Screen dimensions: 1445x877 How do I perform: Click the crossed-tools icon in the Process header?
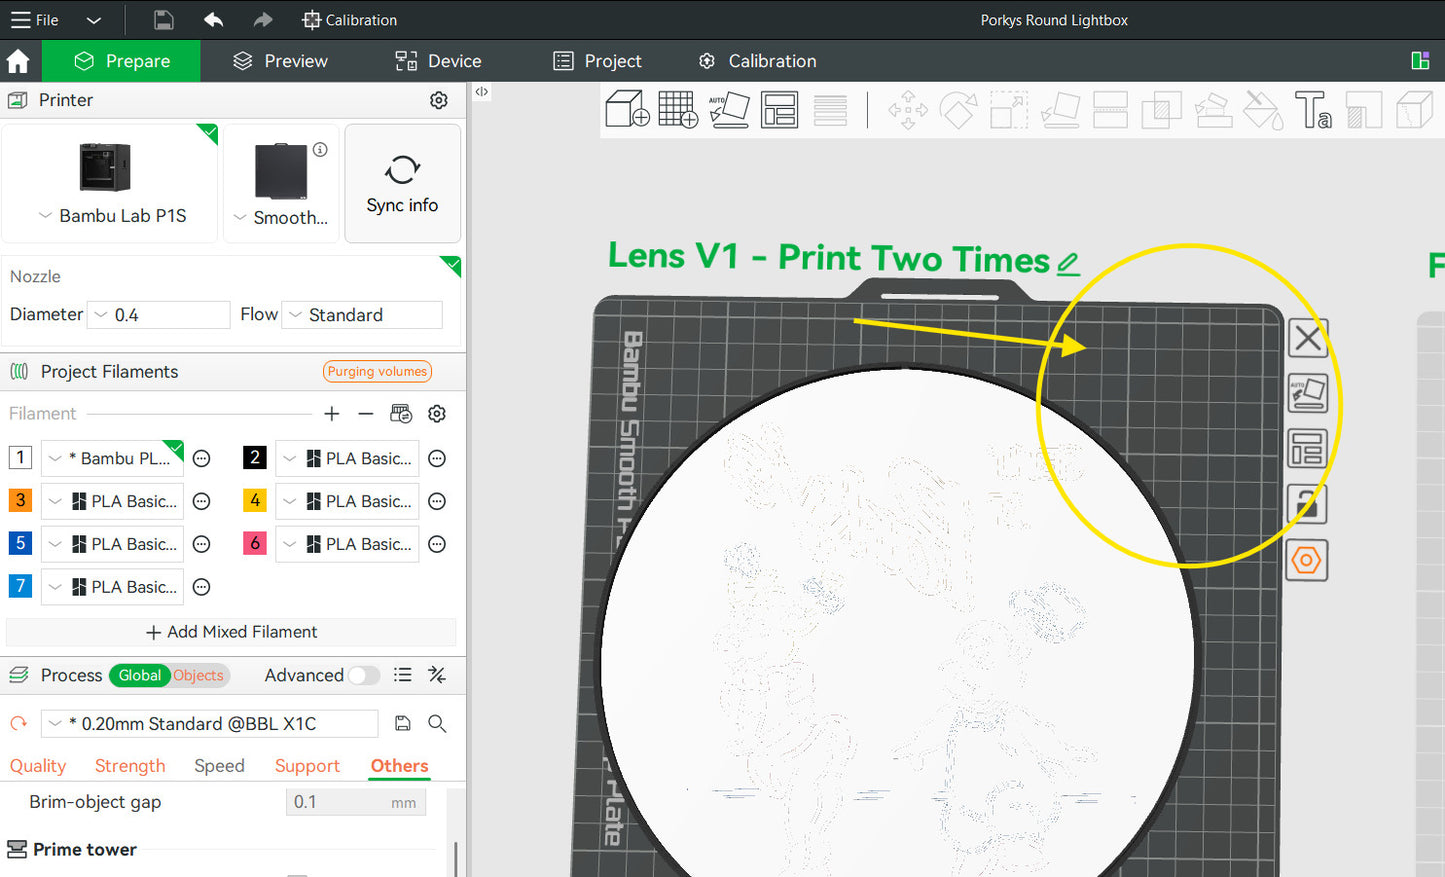click(x=437, y=675)
